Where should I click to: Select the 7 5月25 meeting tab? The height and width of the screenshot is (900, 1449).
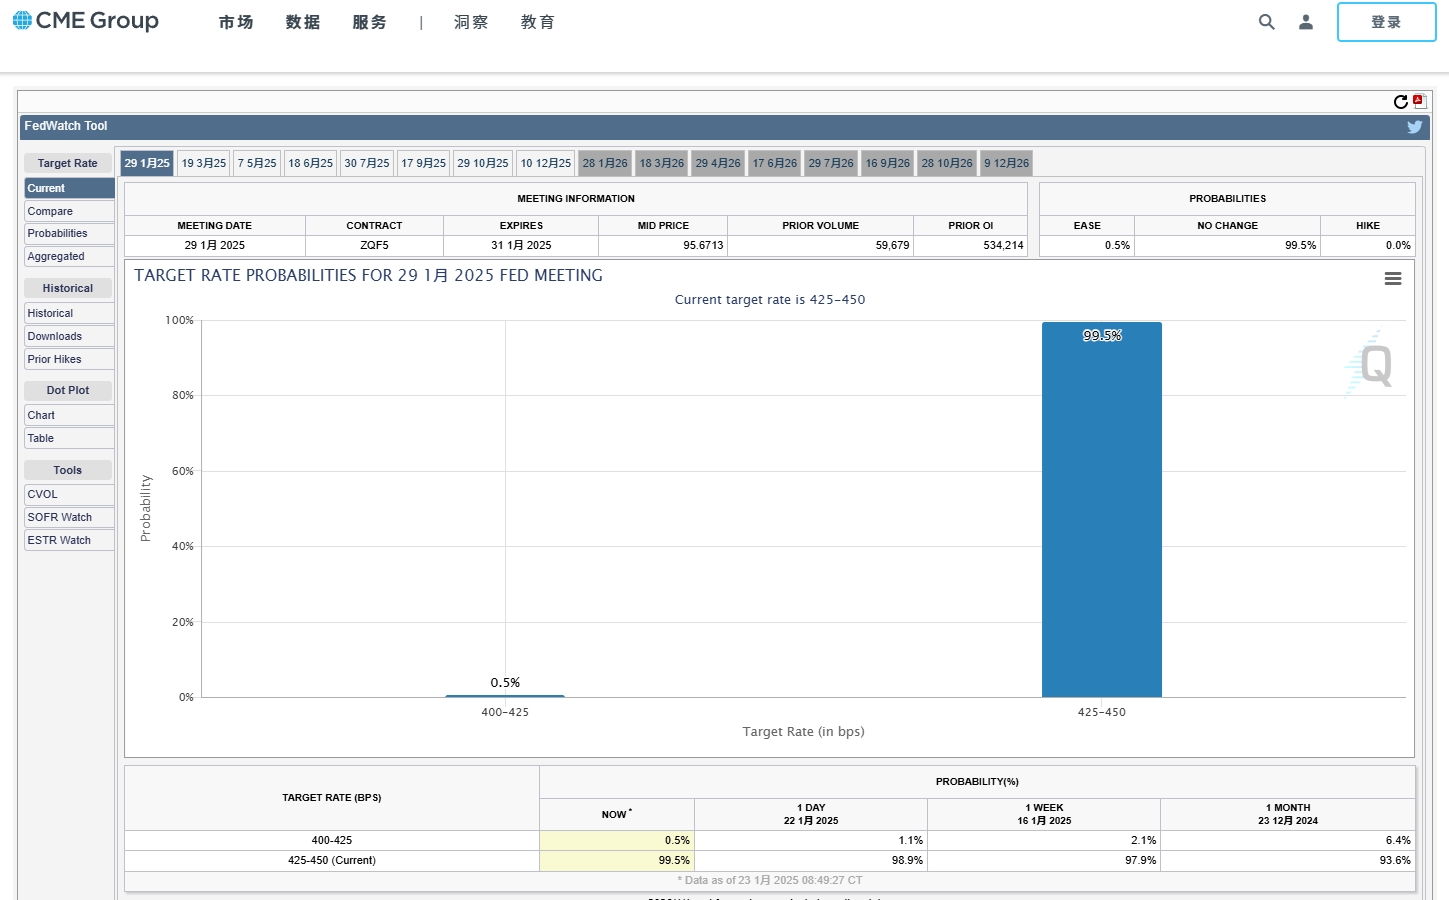(x=257, y=163)
